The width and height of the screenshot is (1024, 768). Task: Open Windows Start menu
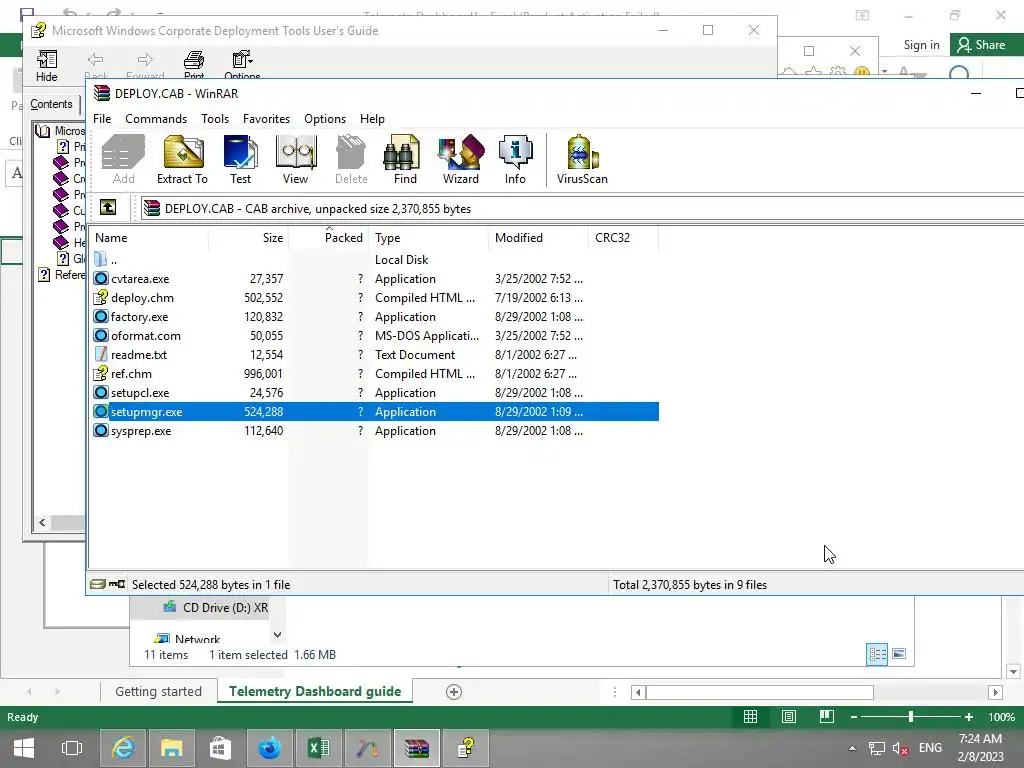coord(24,748)
